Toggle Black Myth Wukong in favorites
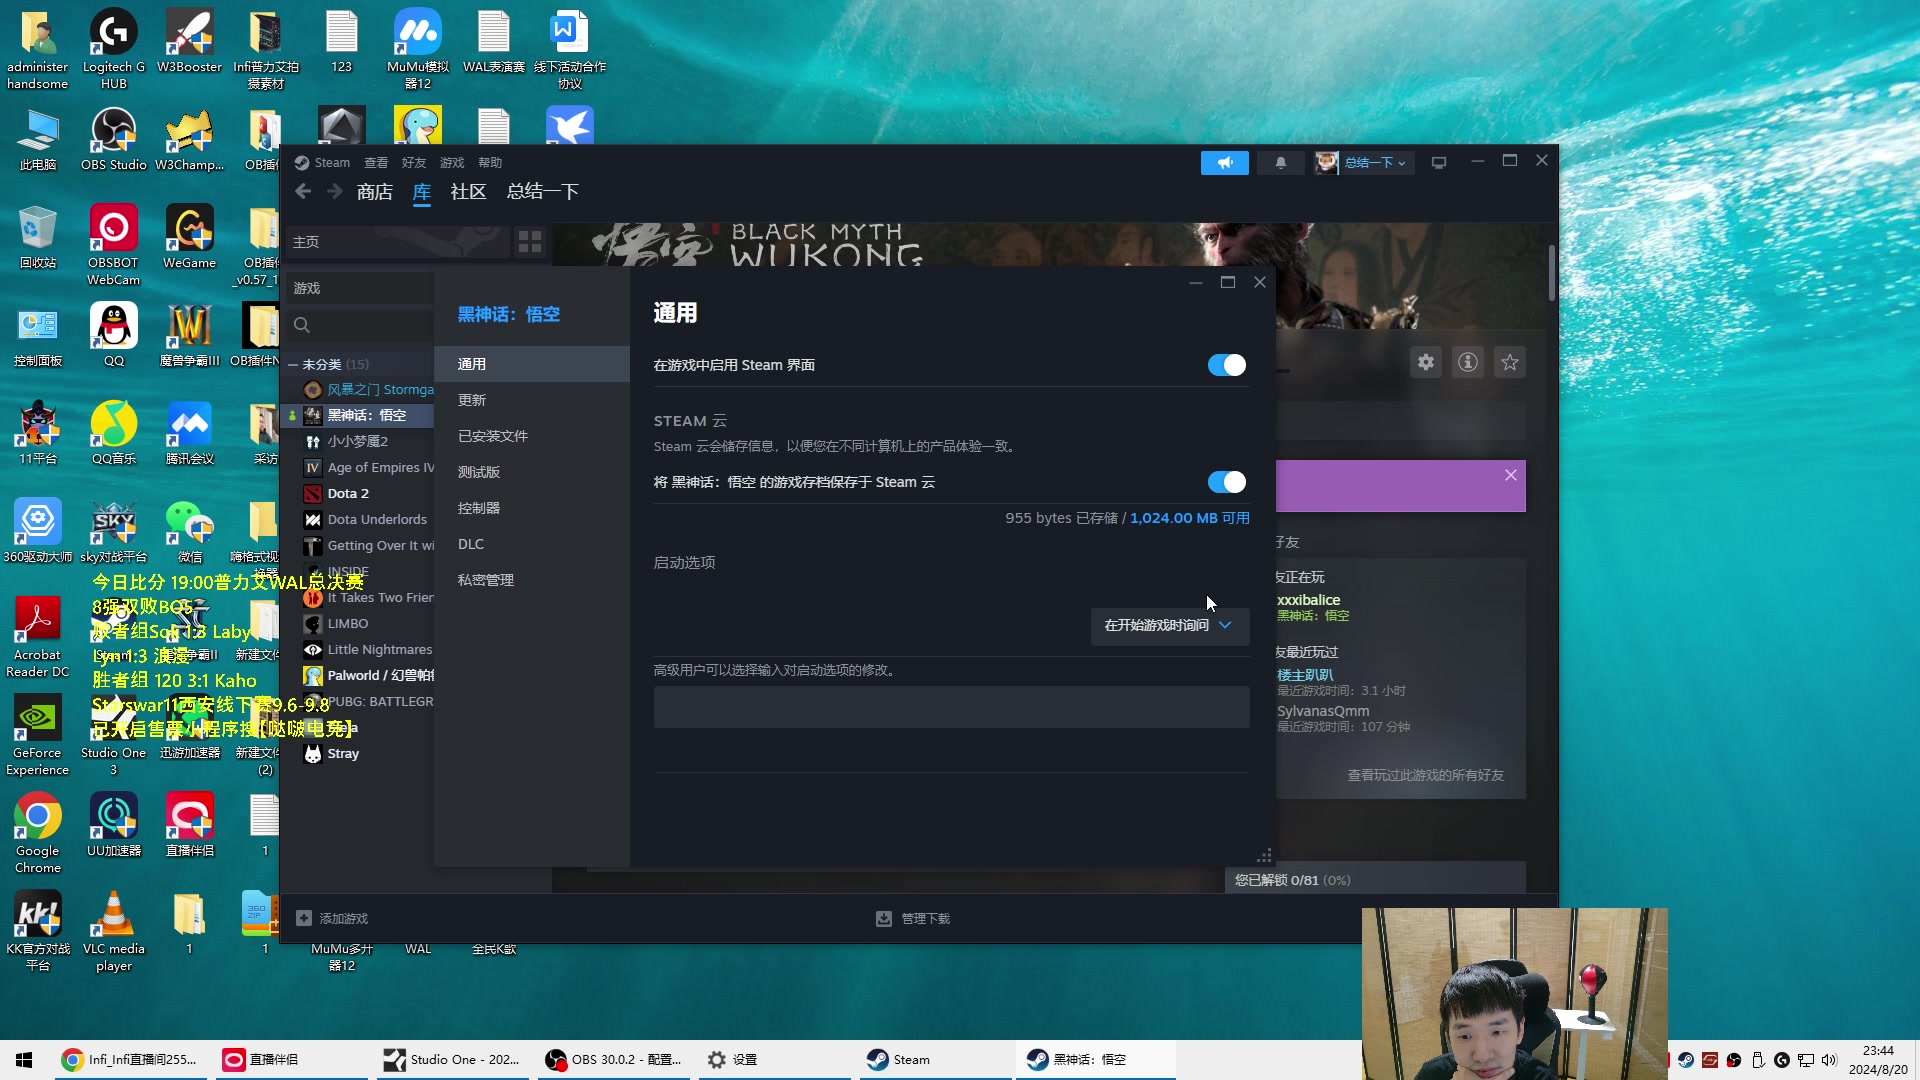The image size is (1920, 1080). pyautogui.click(x=1510, y=363)
